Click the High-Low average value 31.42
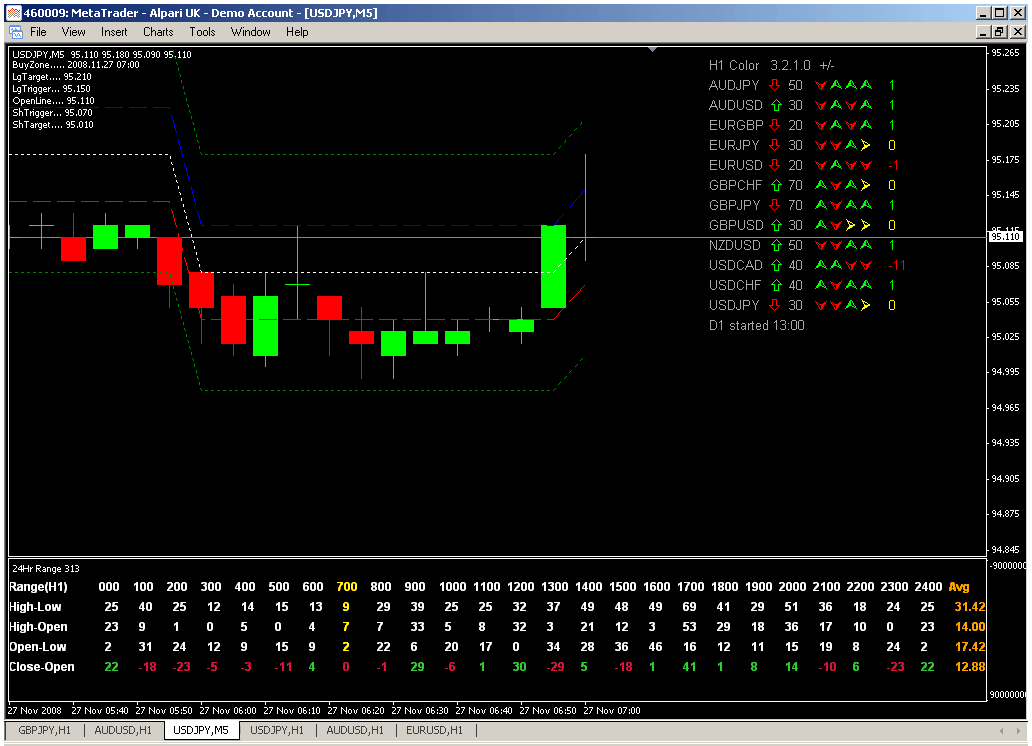Viewport: 1032px width, 746px height. point(969,606)
